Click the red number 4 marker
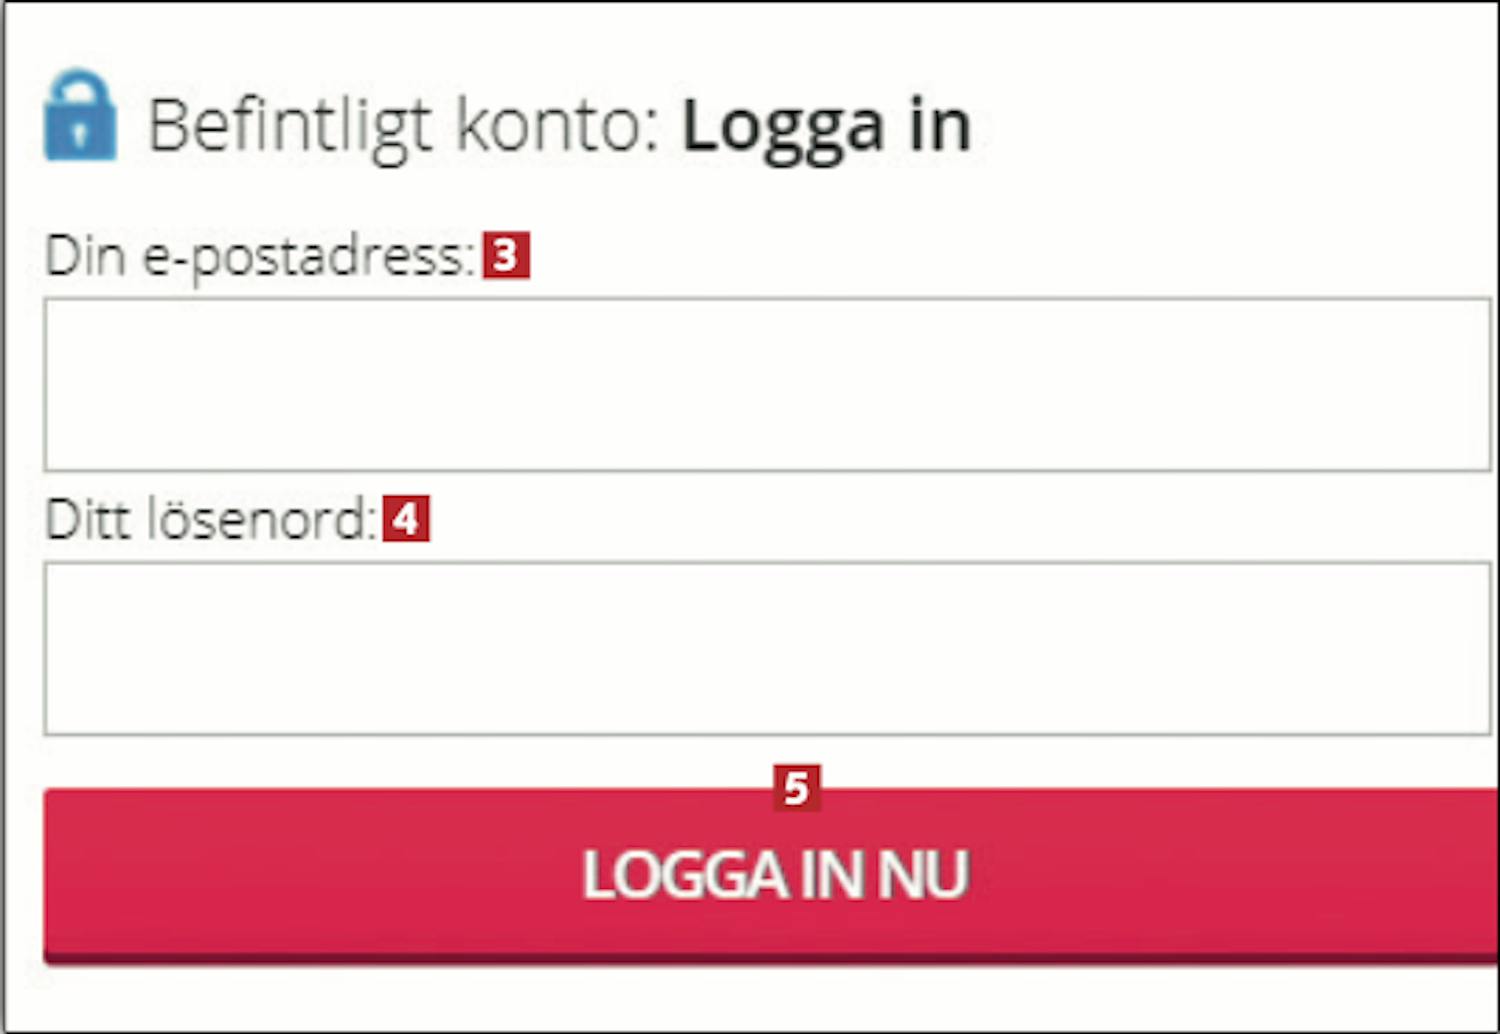The width and height of the screenshot is (1500, 1034). tap(405, 519)
